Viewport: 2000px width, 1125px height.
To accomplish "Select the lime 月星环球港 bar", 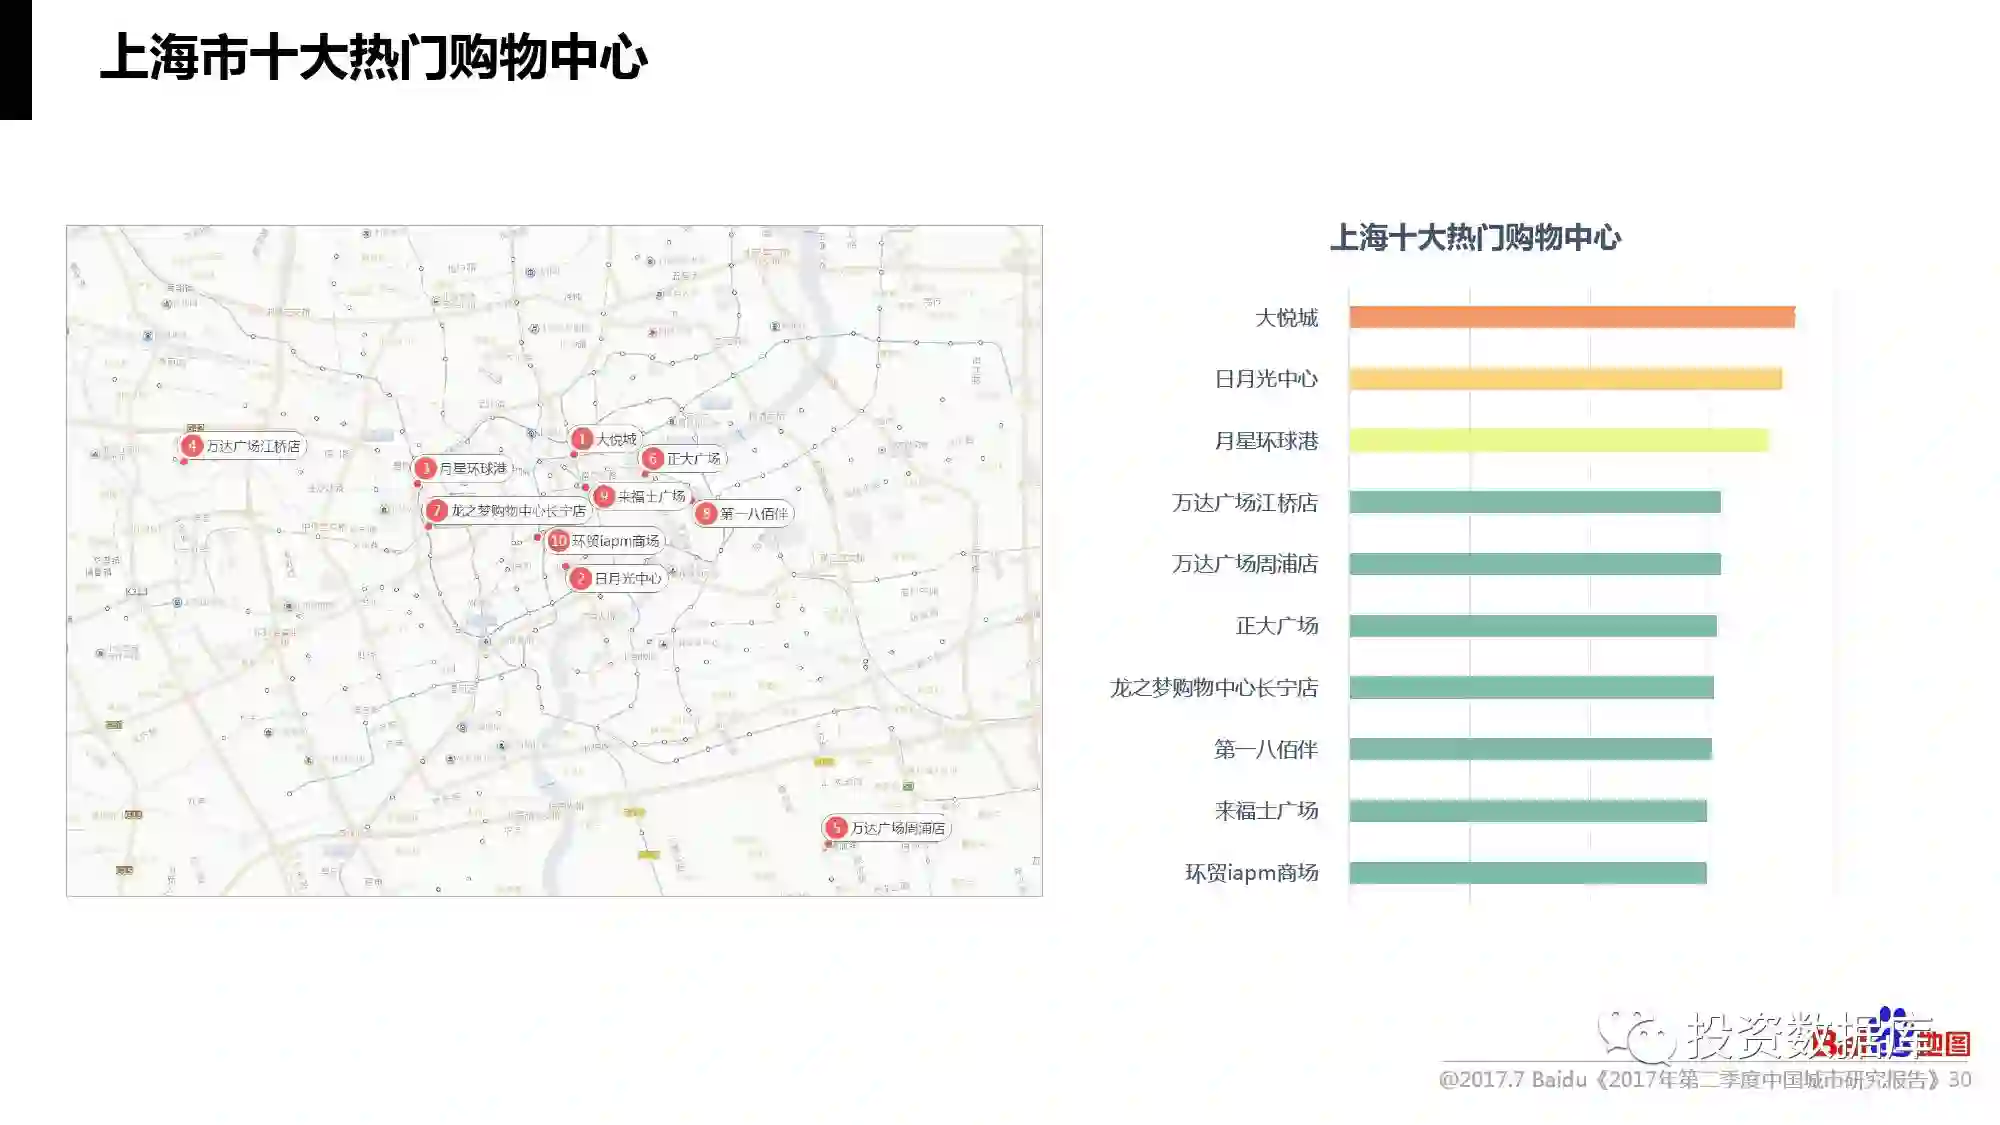I will (x=1558, y=441).
